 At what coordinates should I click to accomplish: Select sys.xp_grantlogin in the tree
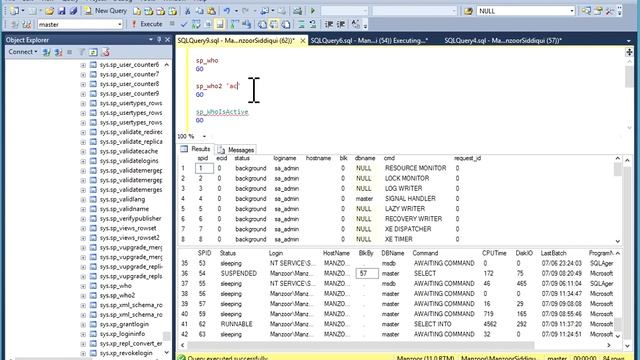click(x=124, y=324)
